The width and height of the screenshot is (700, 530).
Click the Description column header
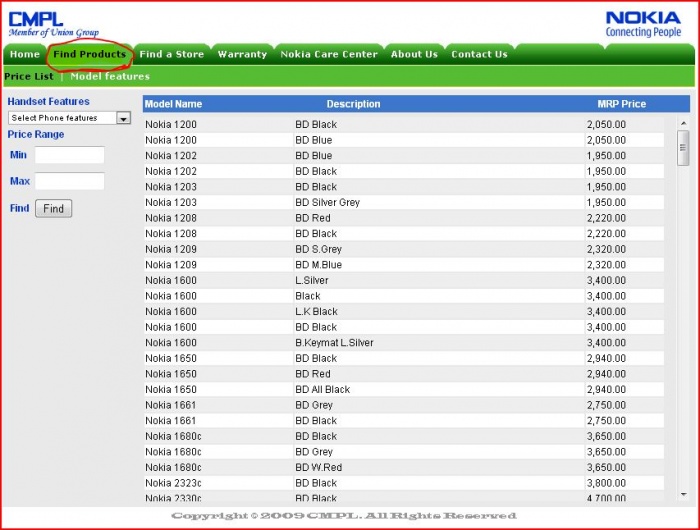pos(354,104)
